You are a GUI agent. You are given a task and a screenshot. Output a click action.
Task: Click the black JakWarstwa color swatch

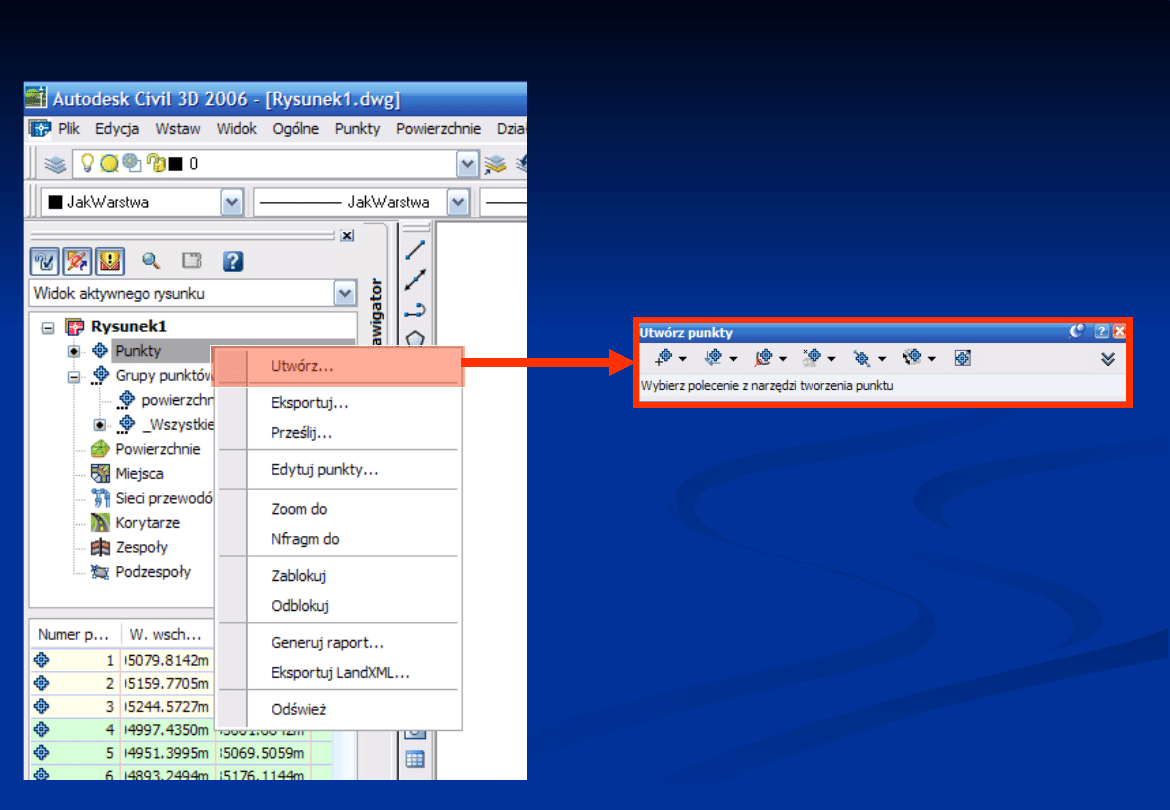(55, 202)
